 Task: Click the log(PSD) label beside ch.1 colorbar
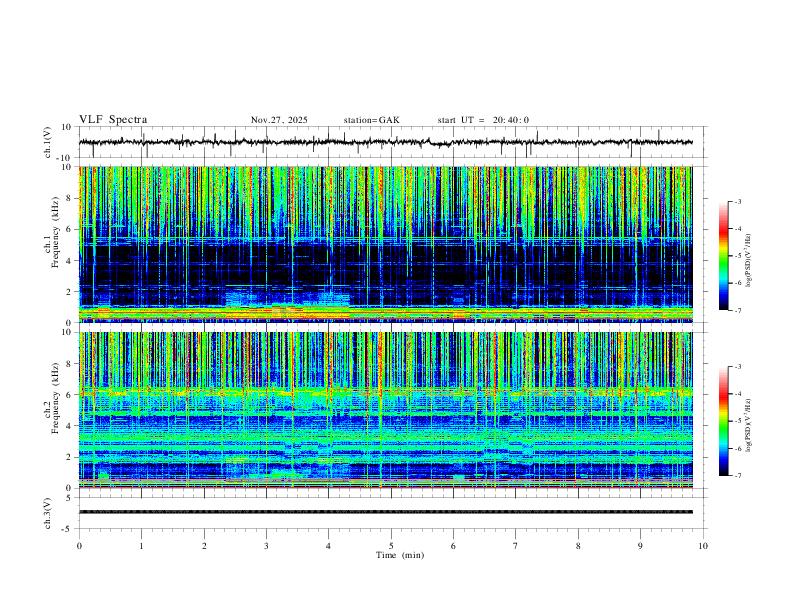tap(748, 261)
